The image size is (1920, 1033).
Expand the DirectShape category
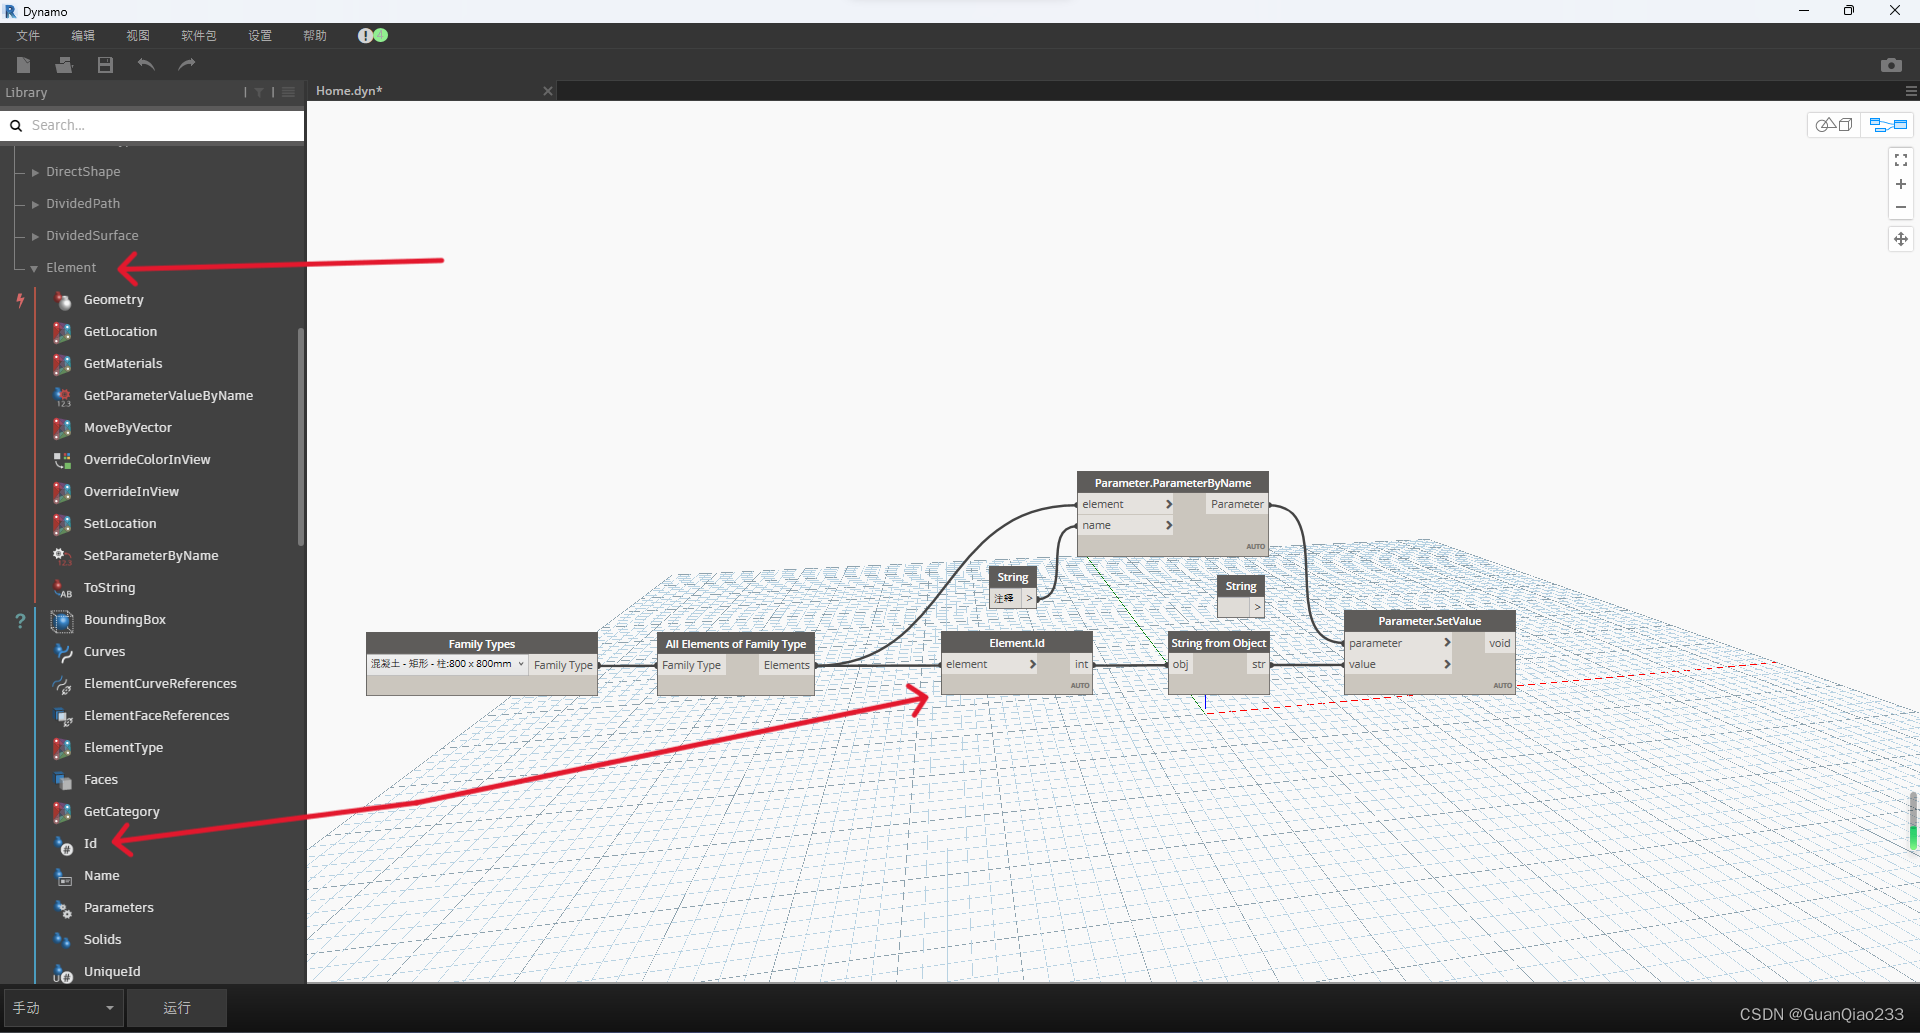click(x=34, y=171)
